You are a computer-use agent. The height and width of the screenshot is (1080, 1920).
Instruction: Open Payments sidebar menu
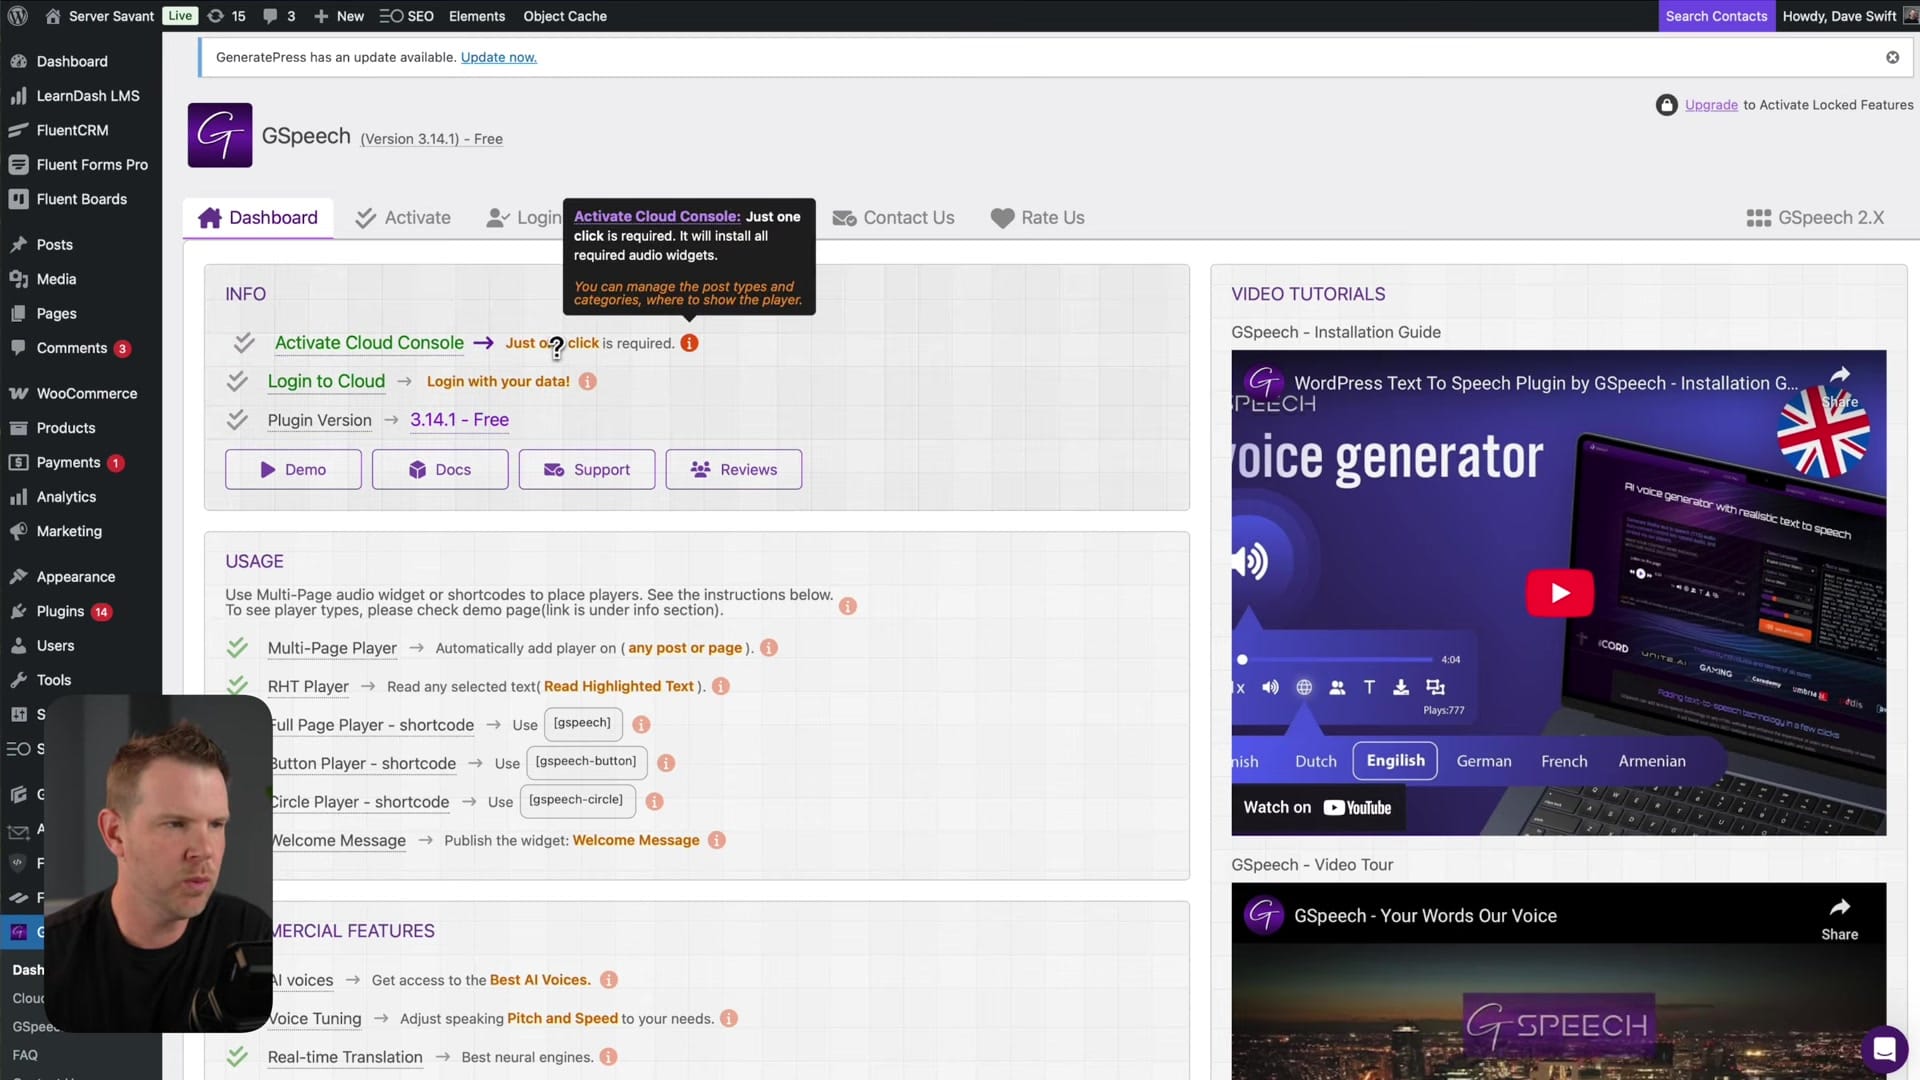click(68, 462)
